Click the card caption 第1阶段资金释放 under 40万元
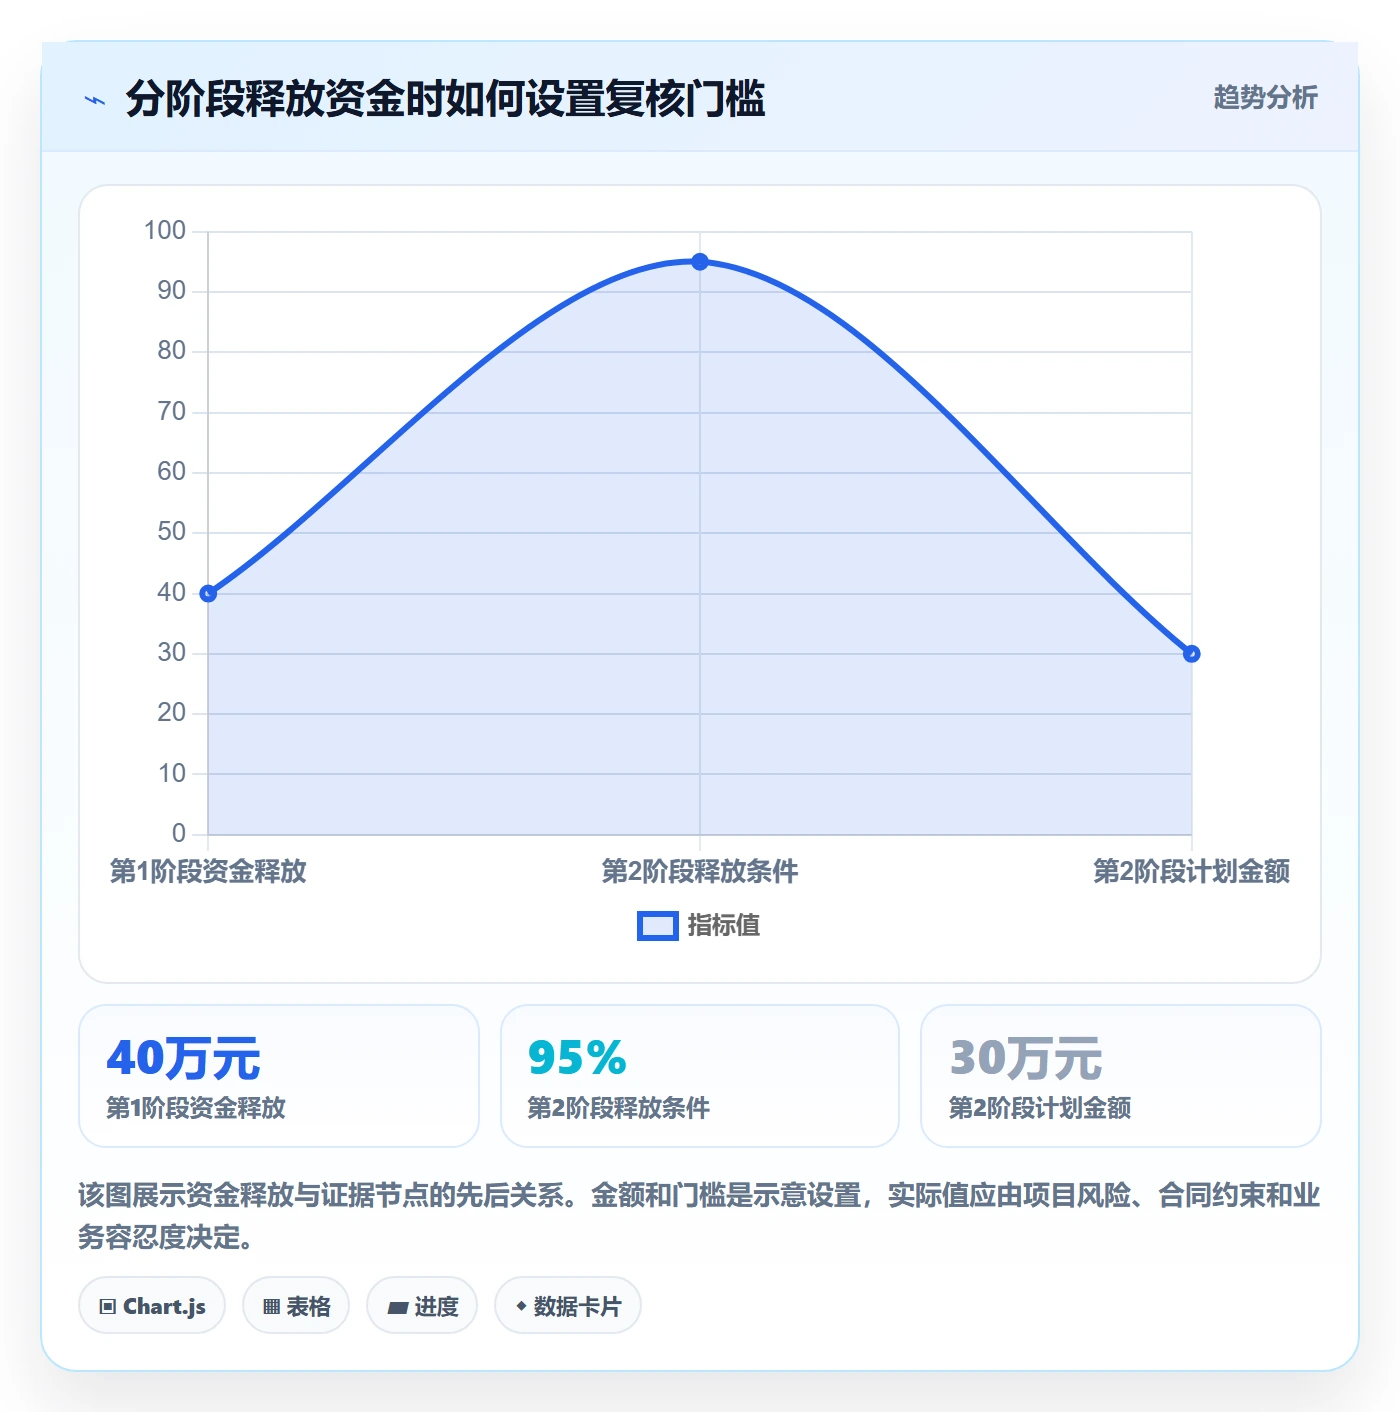Screen dimensions: 1400x1412 click(196, 1108)
